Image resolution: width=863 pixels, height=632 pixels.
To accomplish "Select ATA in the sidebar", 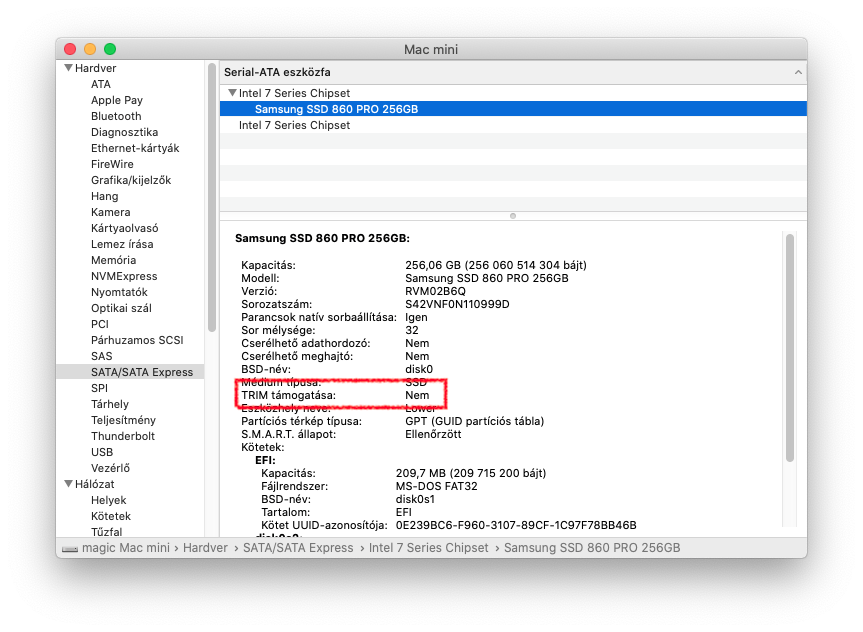I will [x=101, y=84].
